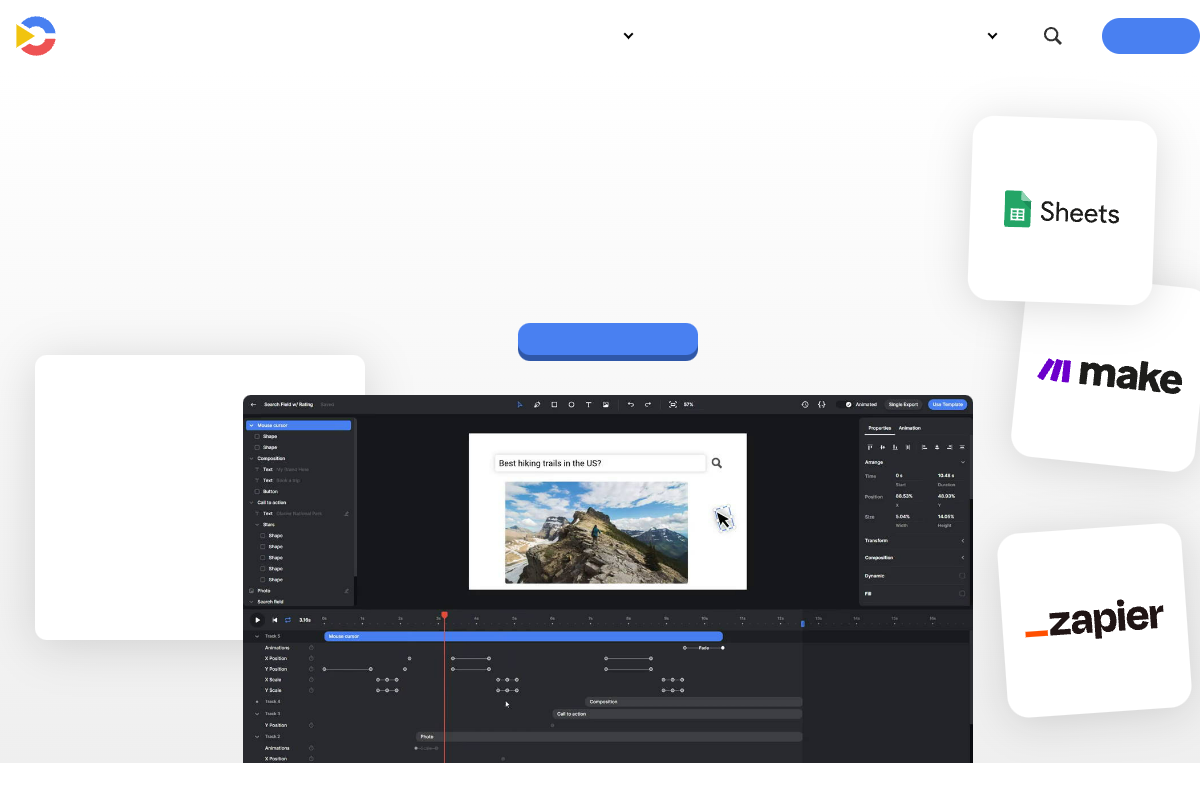
Task: Open the Image insert tool
Action: click(606, 404)
